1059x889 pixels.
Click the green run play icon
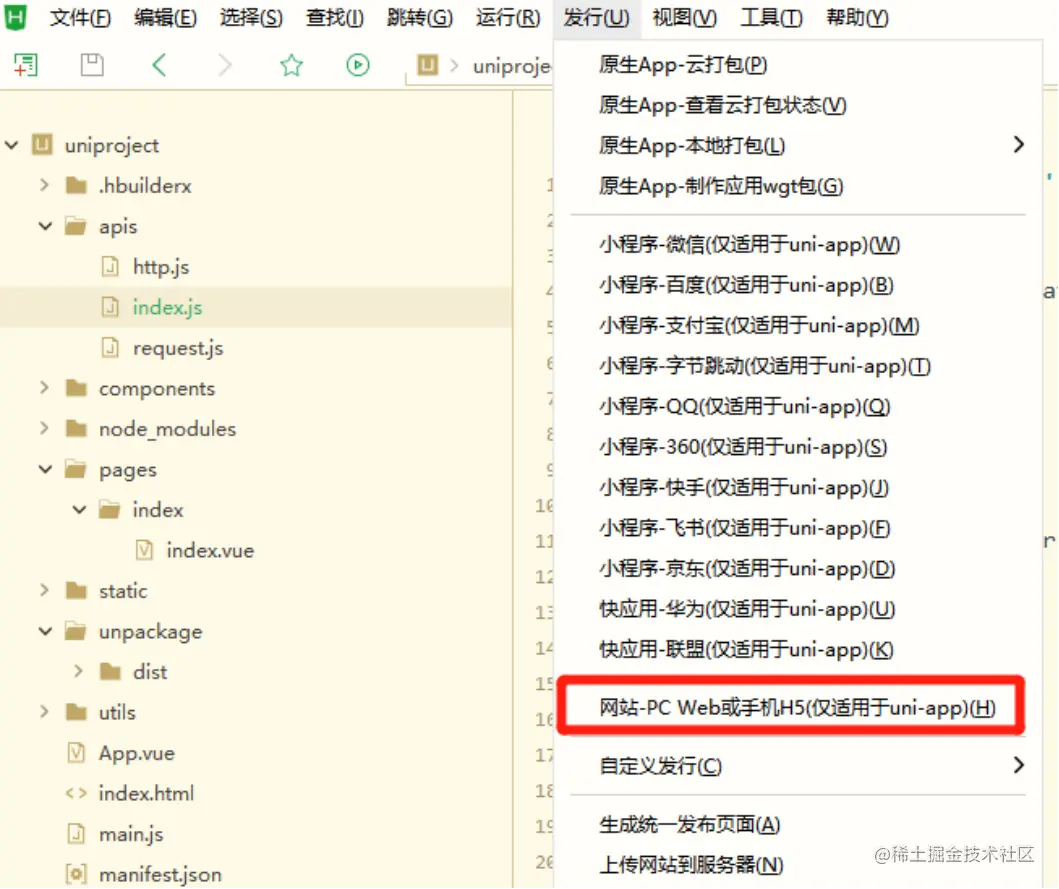click(358, 65)
